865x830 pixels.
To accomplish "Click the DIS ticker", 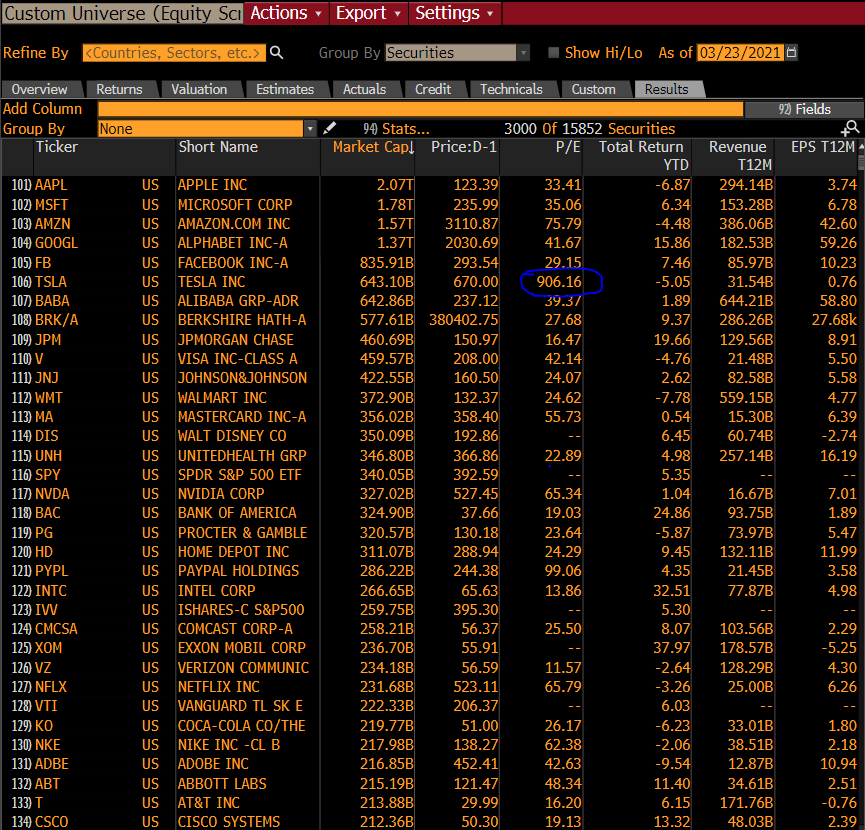I will pyautogui.click(x=47, y=436).
